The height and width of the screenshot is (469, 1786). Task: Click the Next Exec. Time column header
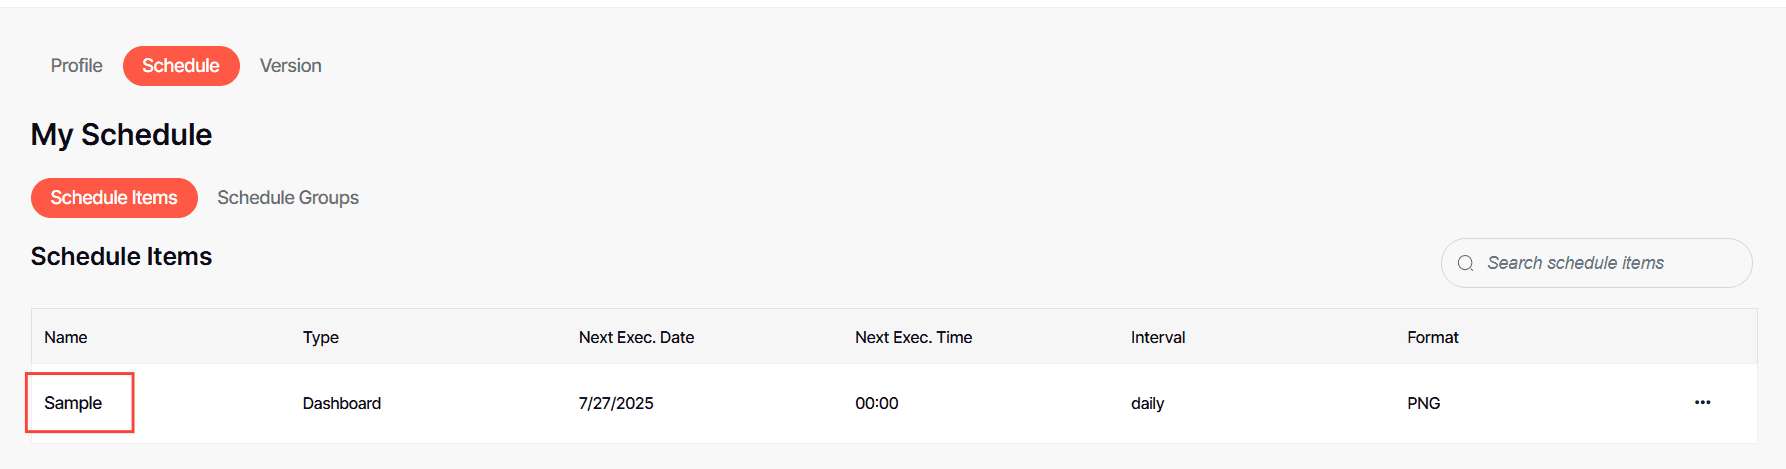tap(913, 337)
